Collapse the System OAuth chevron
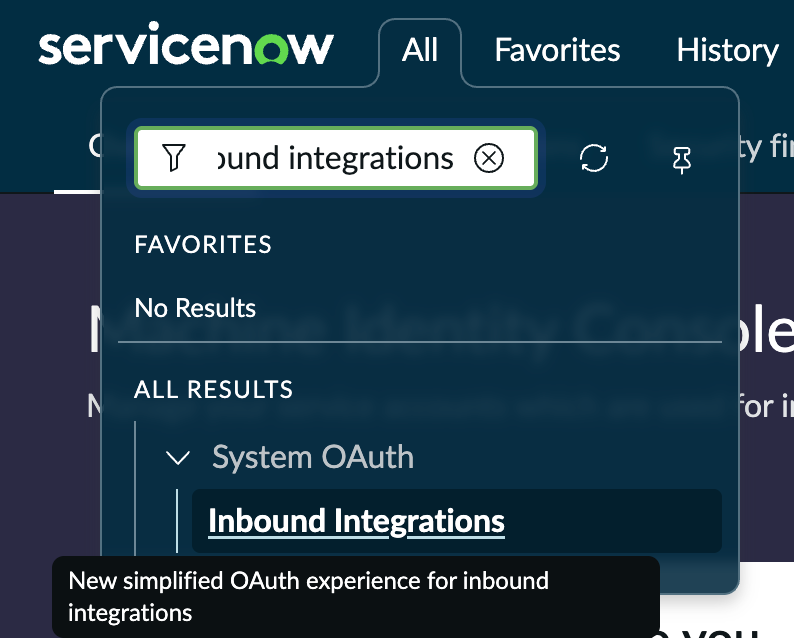 tap(178, 457)
